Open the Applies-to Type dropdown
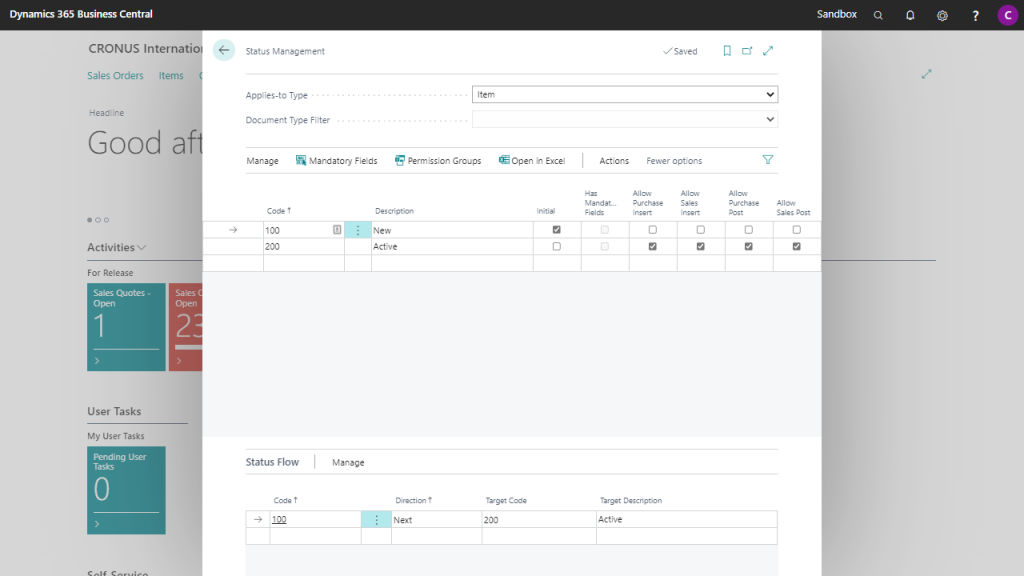This screenshot has height=576, width=1024. tap(769, 94)
